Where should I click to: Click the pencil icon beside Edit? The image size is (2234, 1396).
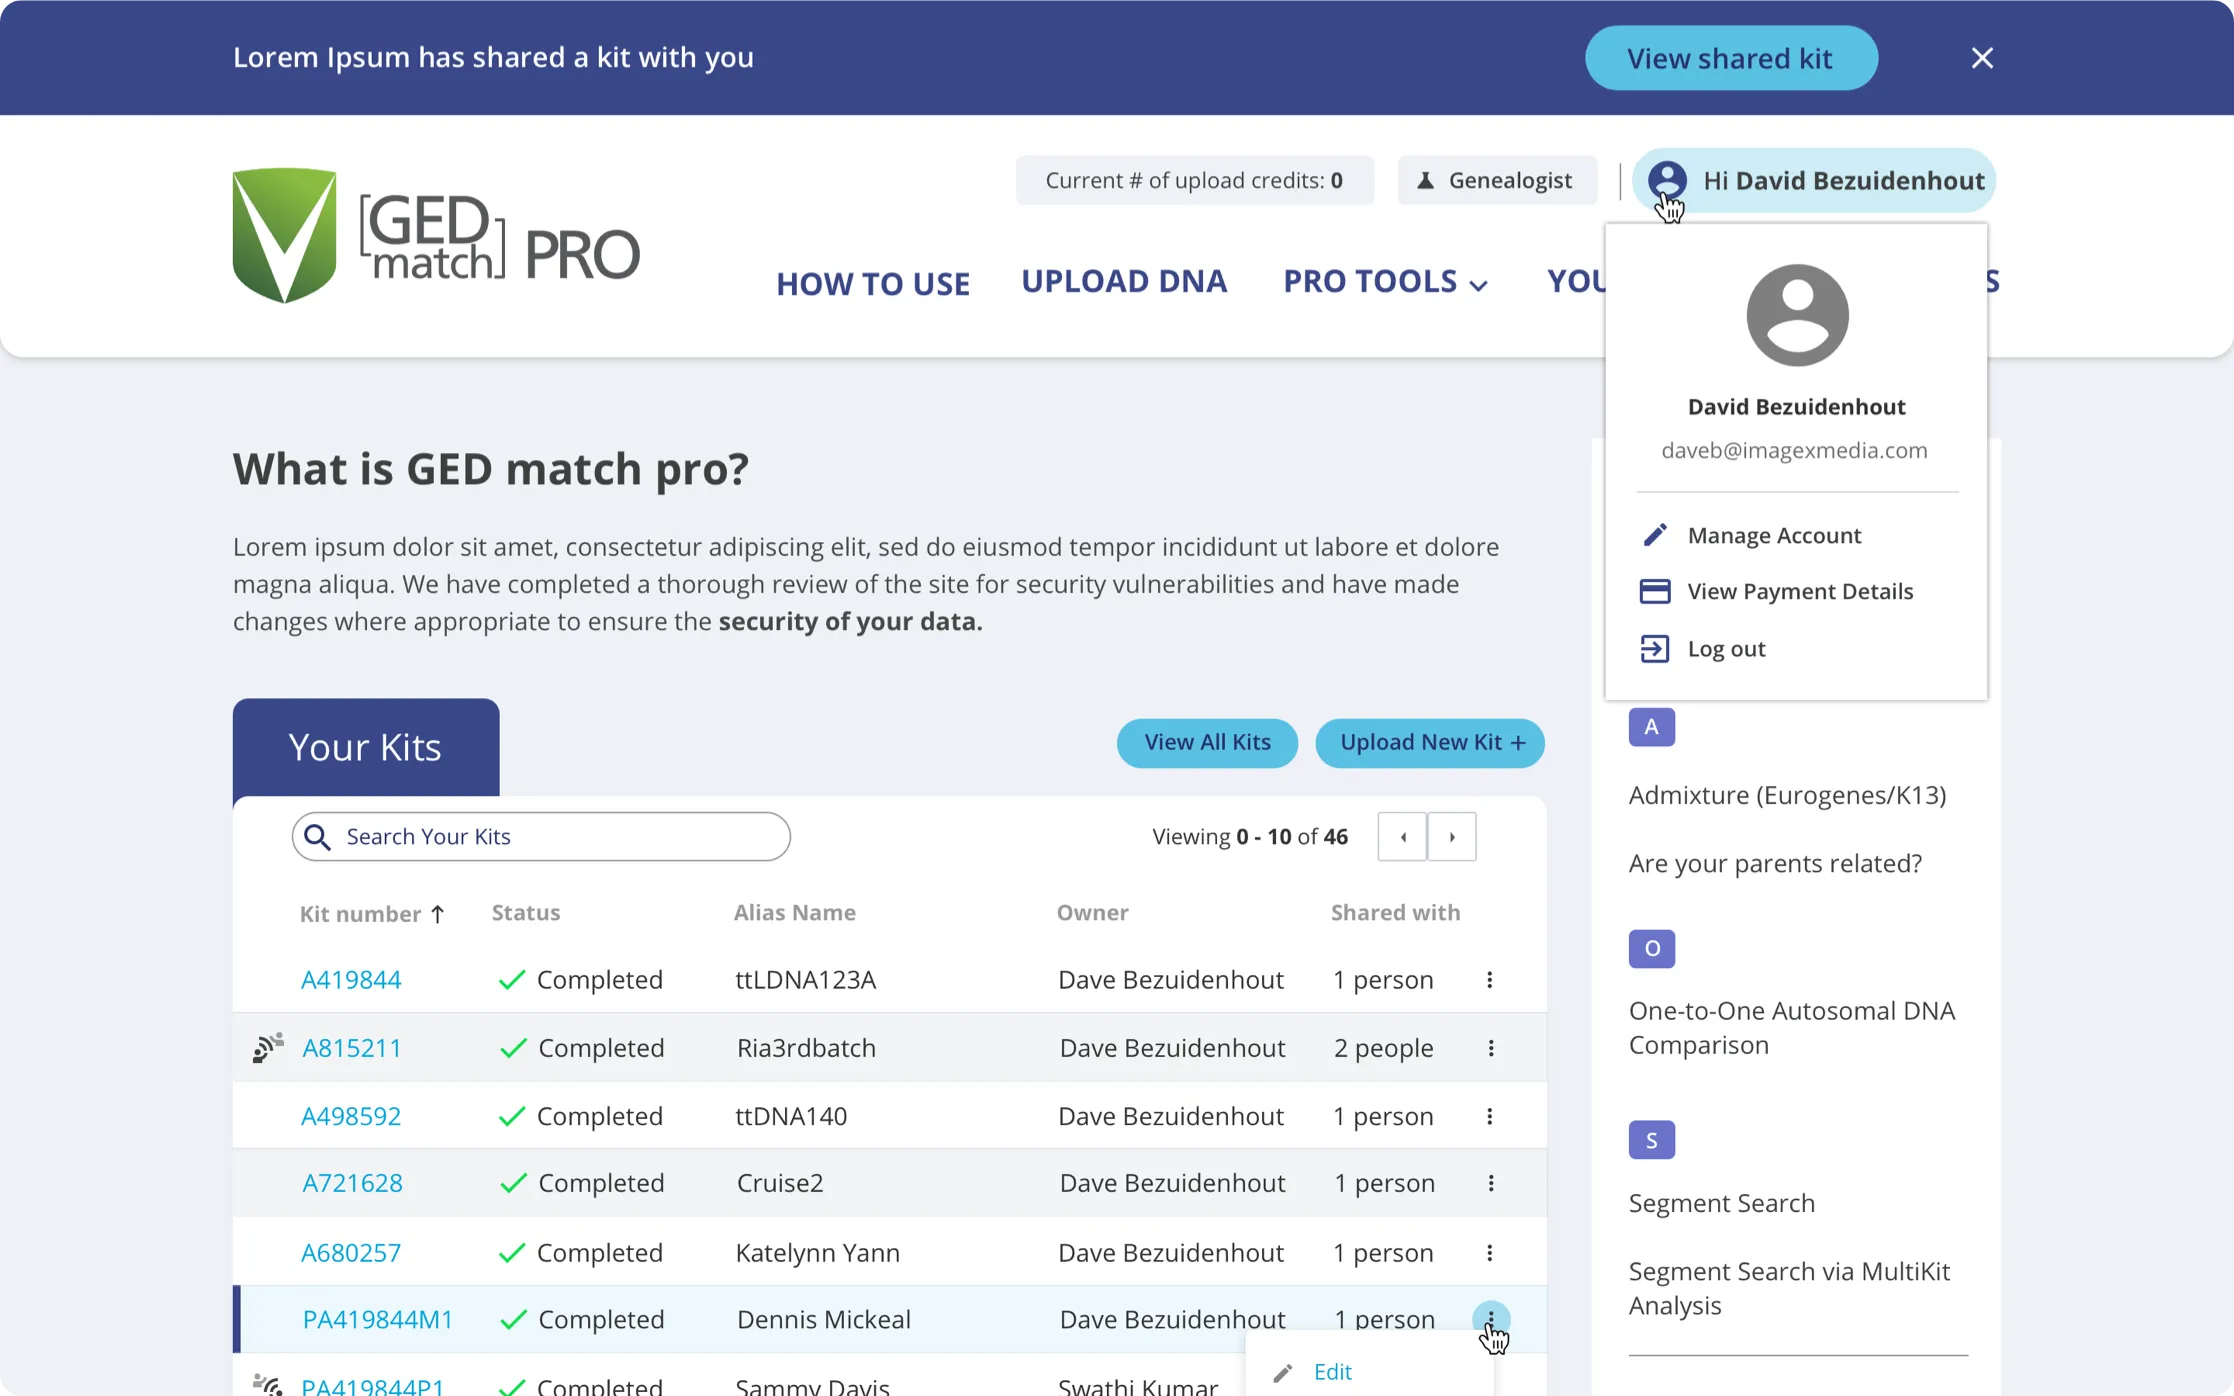tap(1283, 1373)
